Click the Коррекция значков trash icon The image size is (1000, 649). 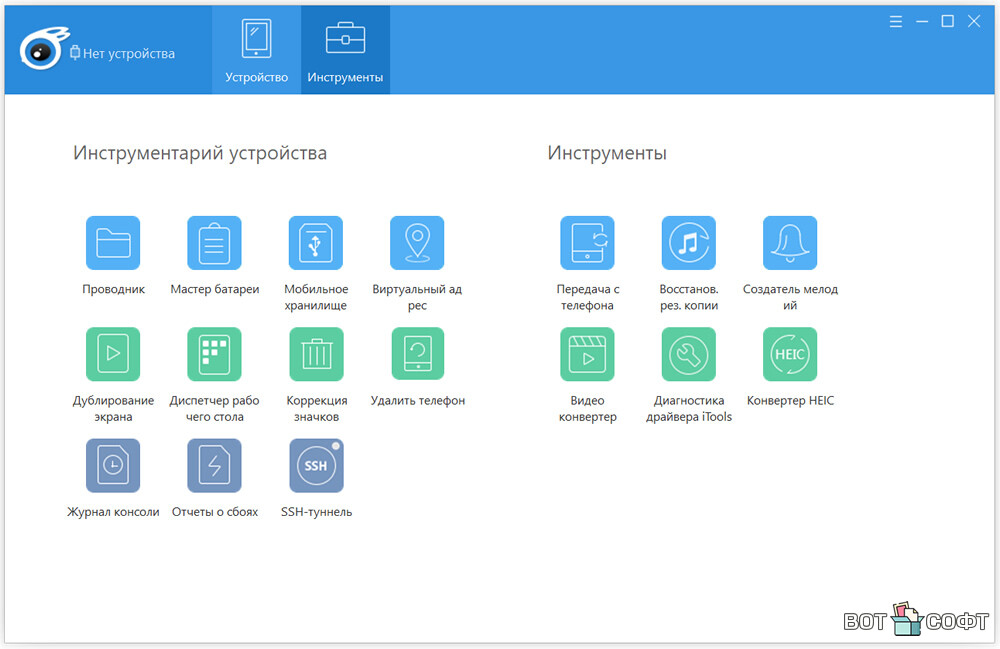click(316, 354)
